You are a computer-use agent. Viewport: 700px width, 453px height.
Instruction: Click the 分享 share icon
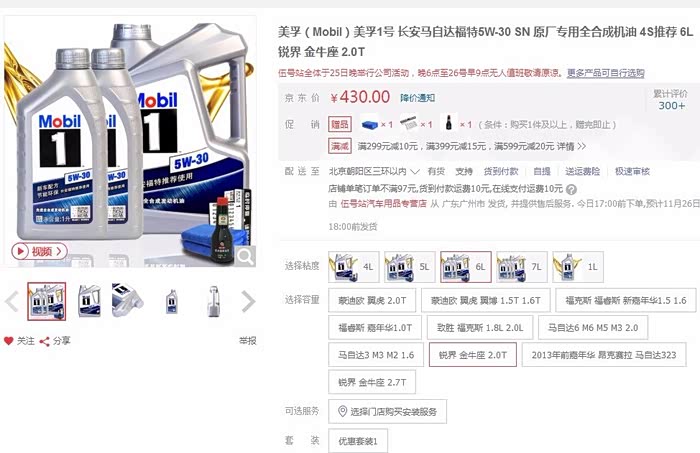[44, 341]
